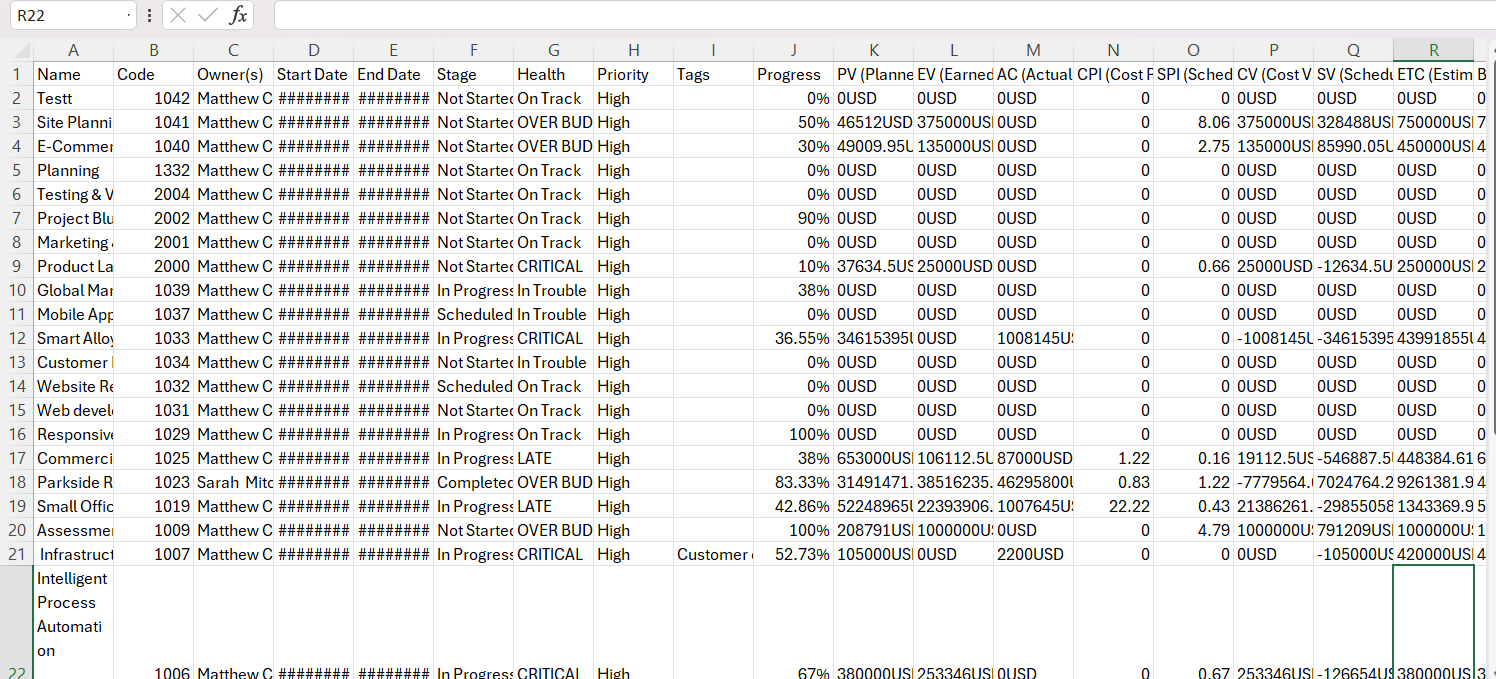Click the End Date header cell

[x=393, y=74]
